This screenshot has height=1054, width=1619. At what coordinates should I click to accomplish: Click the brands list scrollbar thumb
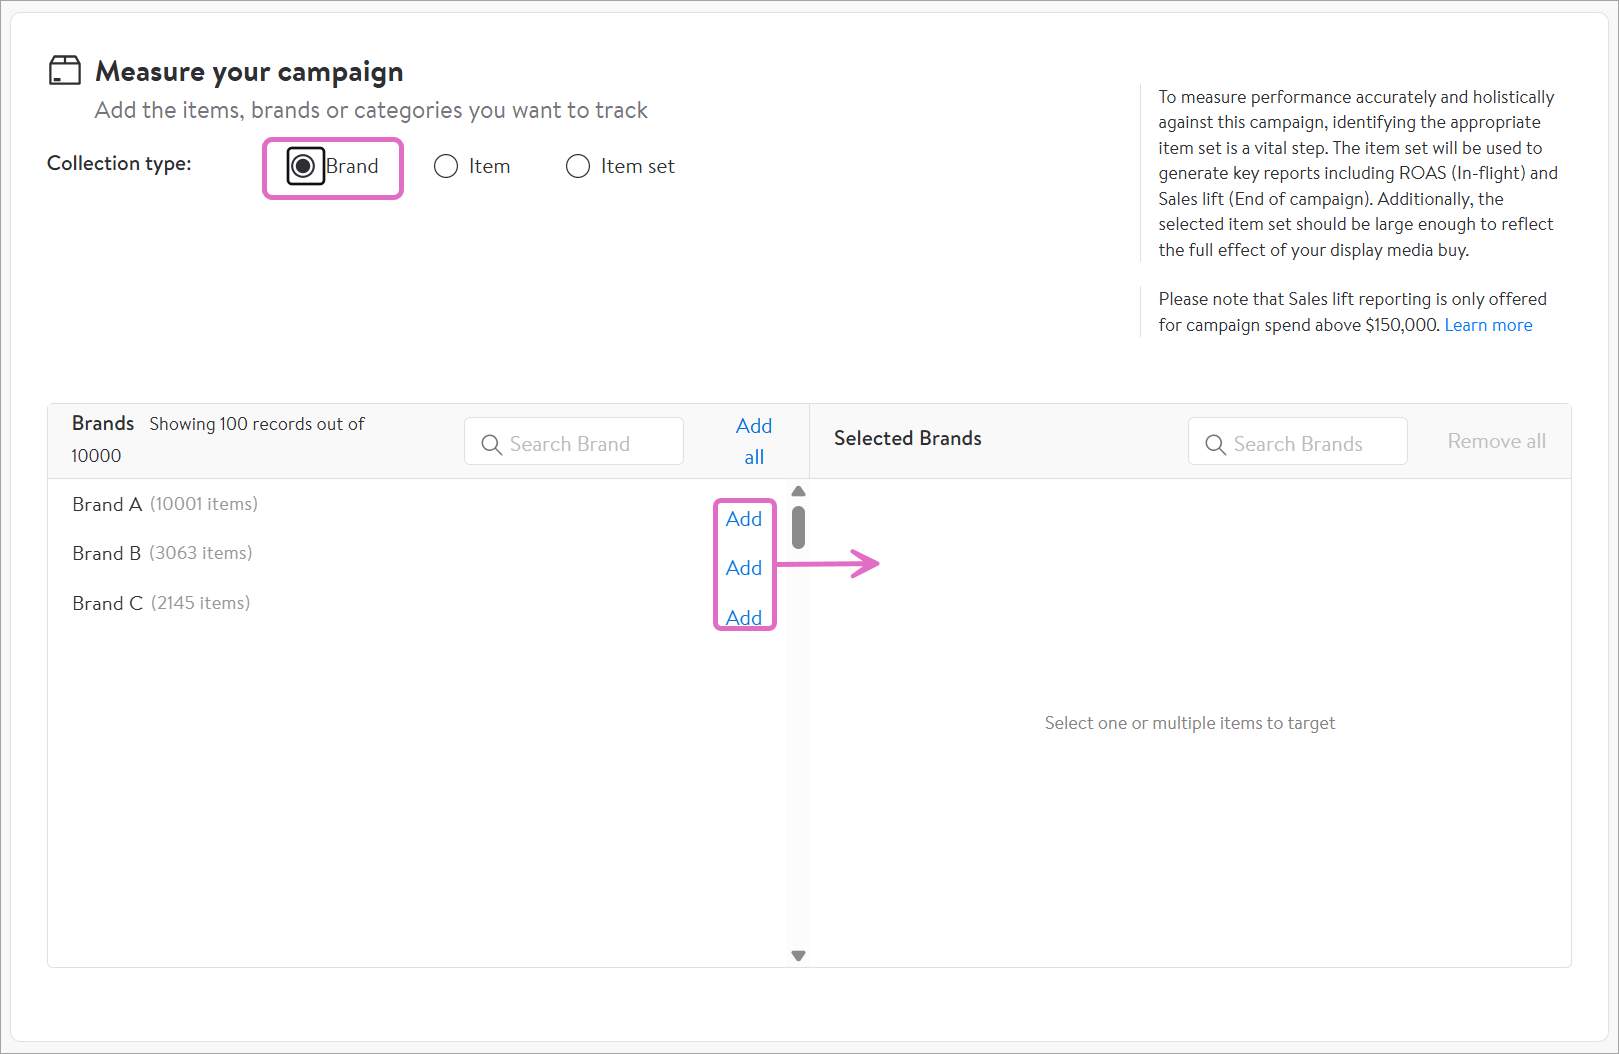pyautogui.click(x=798, y=527)
